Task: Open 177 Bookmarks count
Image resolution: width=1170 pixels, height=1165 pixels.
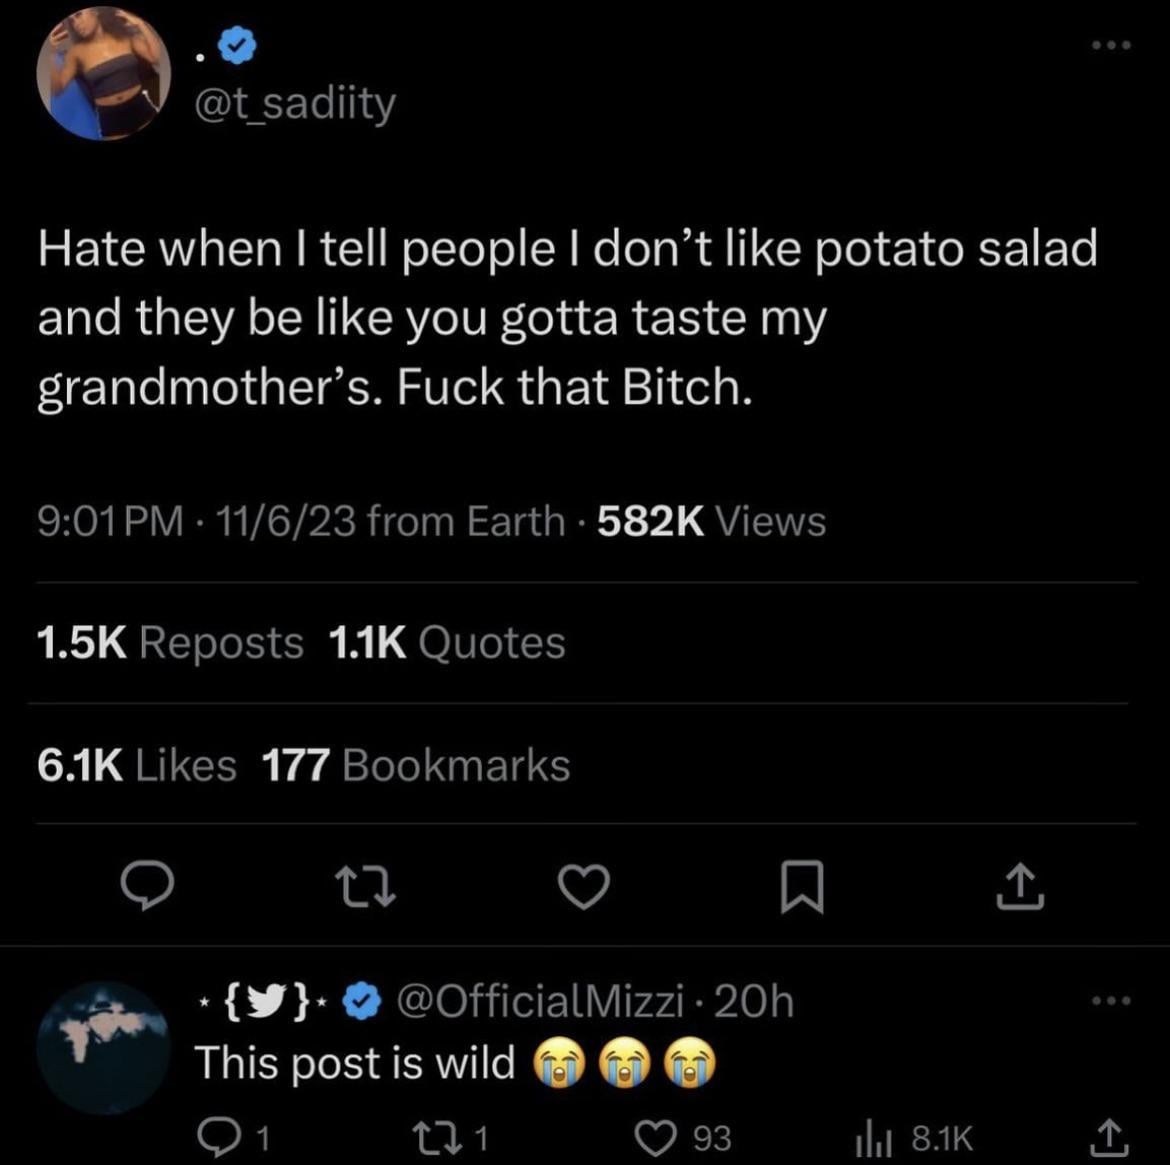Action: pyautogui.click(x=415, y=766)
